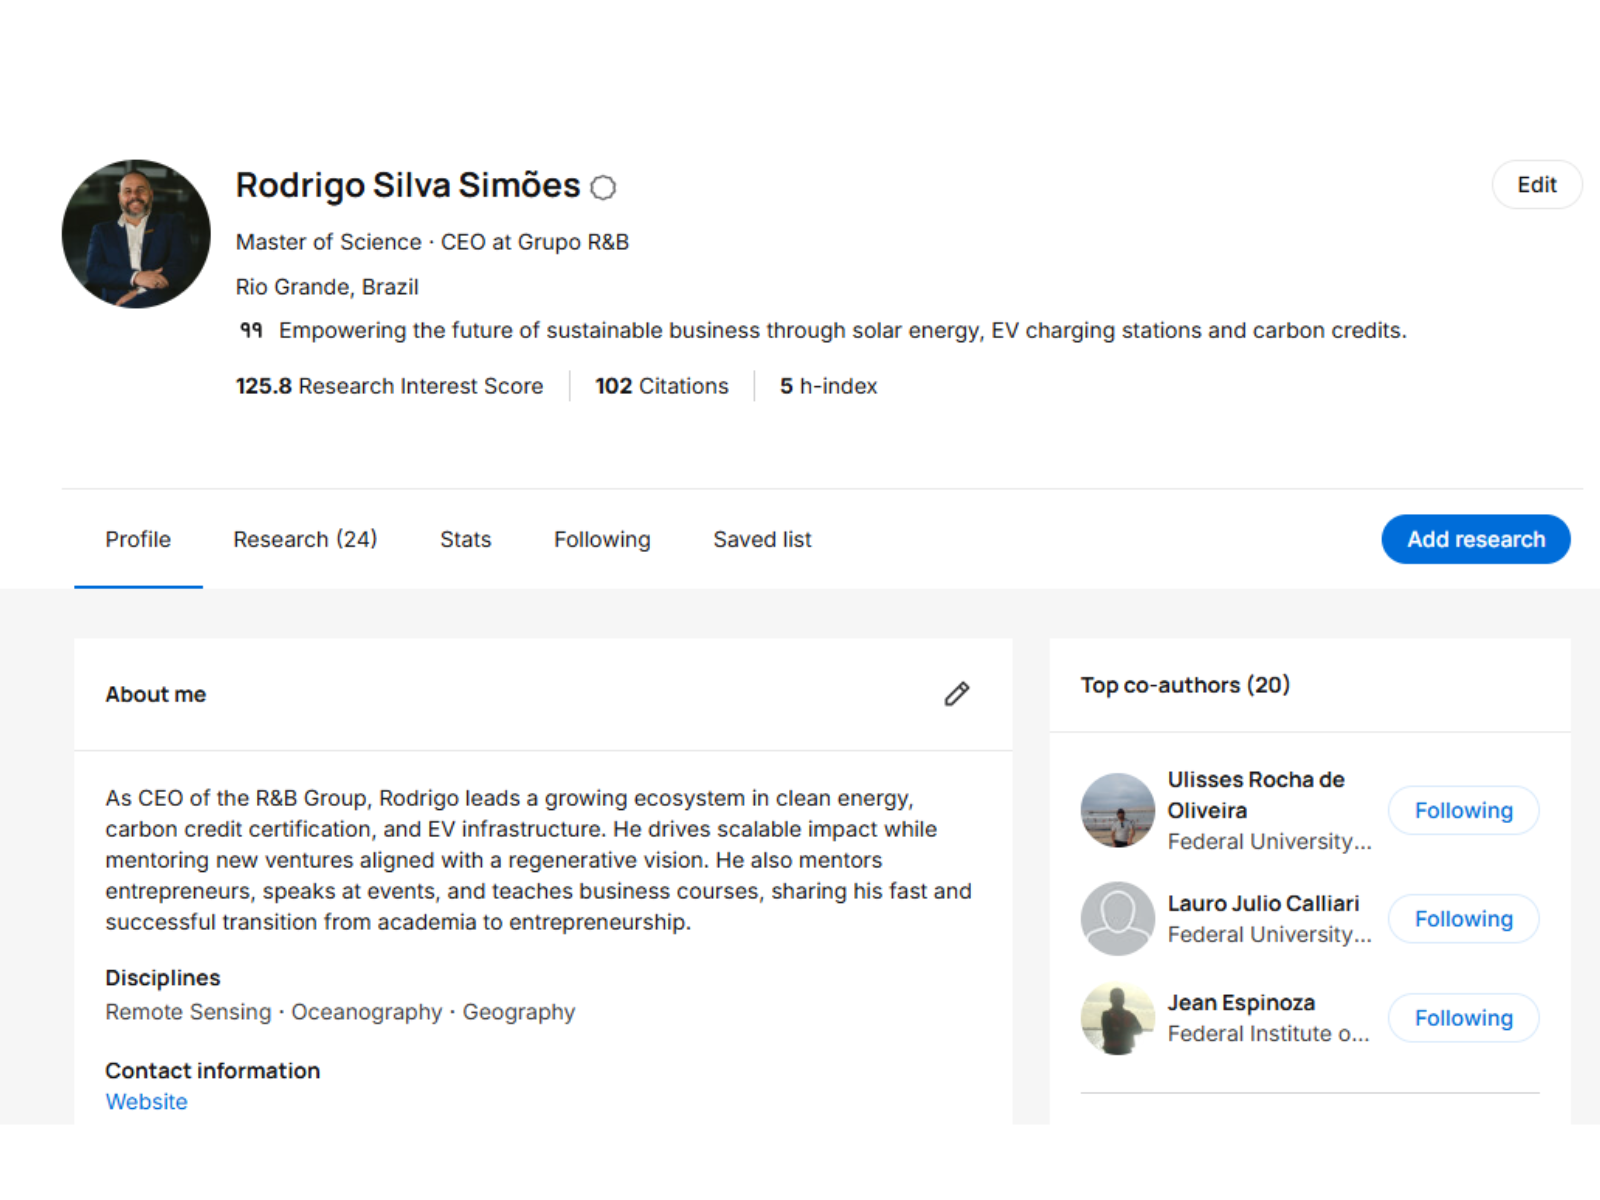Viewport: 1600px width, 1200px height.
Task: Open Rodrigo Silva Simões' profile photo
Action: point(136,234)
